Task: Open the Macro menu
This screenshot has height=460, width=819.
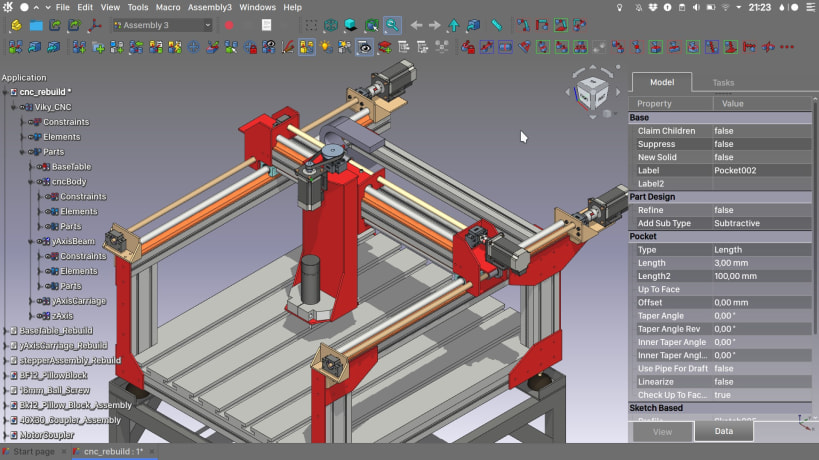Action: point(167,7)
